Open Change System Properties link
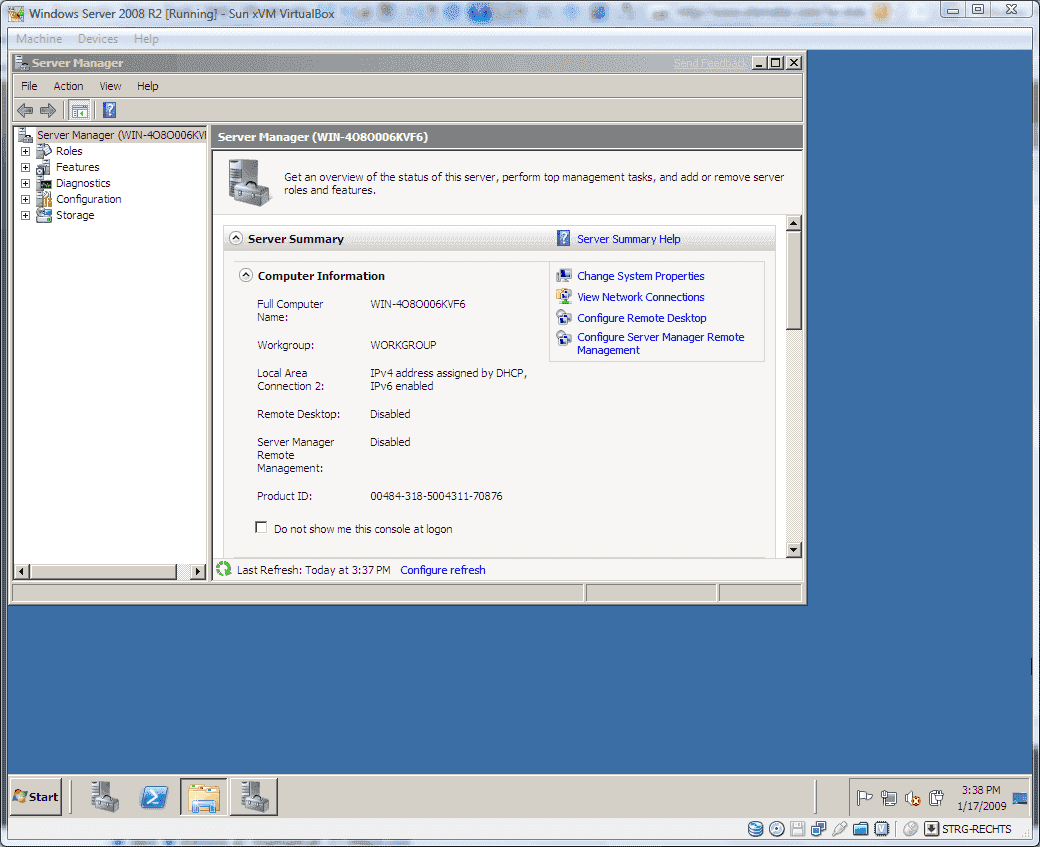The height and width of the screenshot is (847, 1040). coord(641,276)
